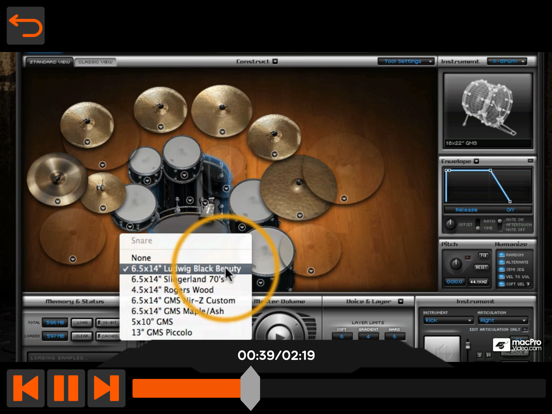Screen dimensions: 552x414
Task: Click the Pitch tuning knob
Action: [x=456, y=263]
